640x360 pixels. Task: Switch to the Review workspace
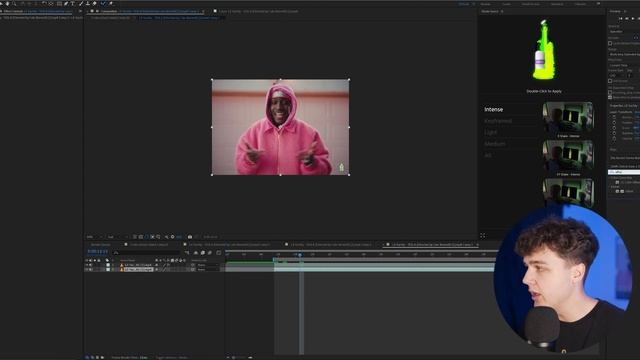[485, 4]
